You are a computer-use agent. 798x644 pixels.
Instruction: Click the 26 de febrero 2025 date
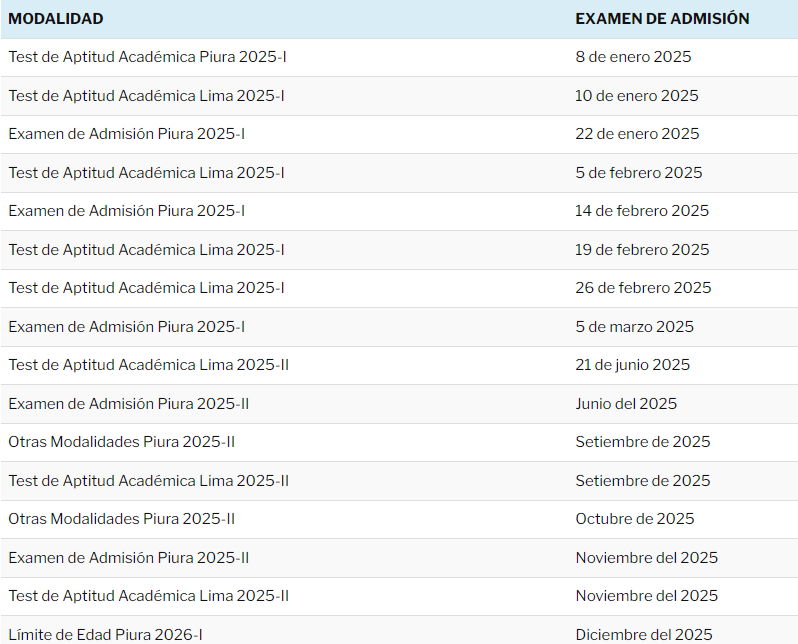(643, 288)
